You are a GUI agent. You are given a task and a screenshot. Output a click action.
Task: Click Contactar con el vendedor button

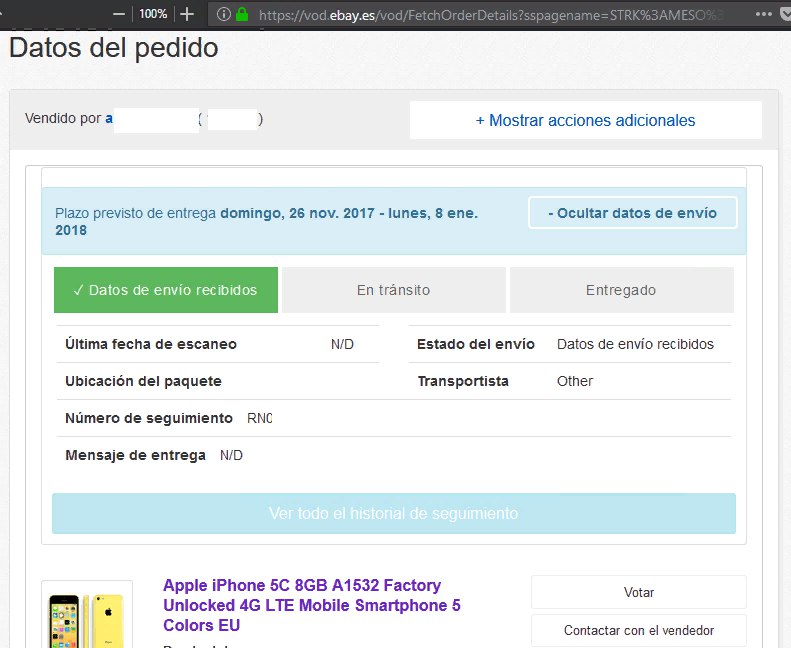click(638, 631)
